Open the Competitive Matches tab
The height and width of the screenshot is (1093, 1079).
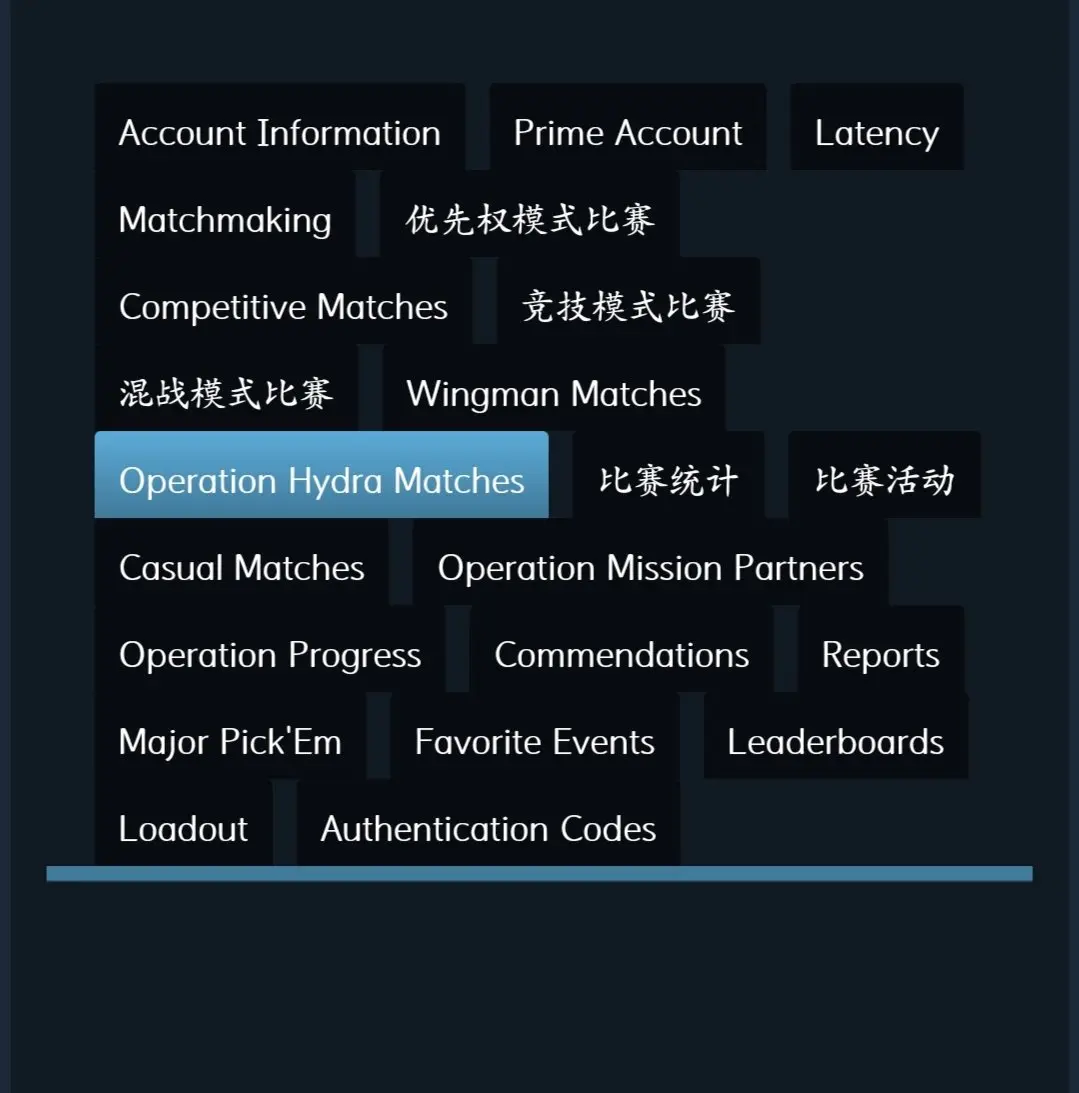point(283,301)
